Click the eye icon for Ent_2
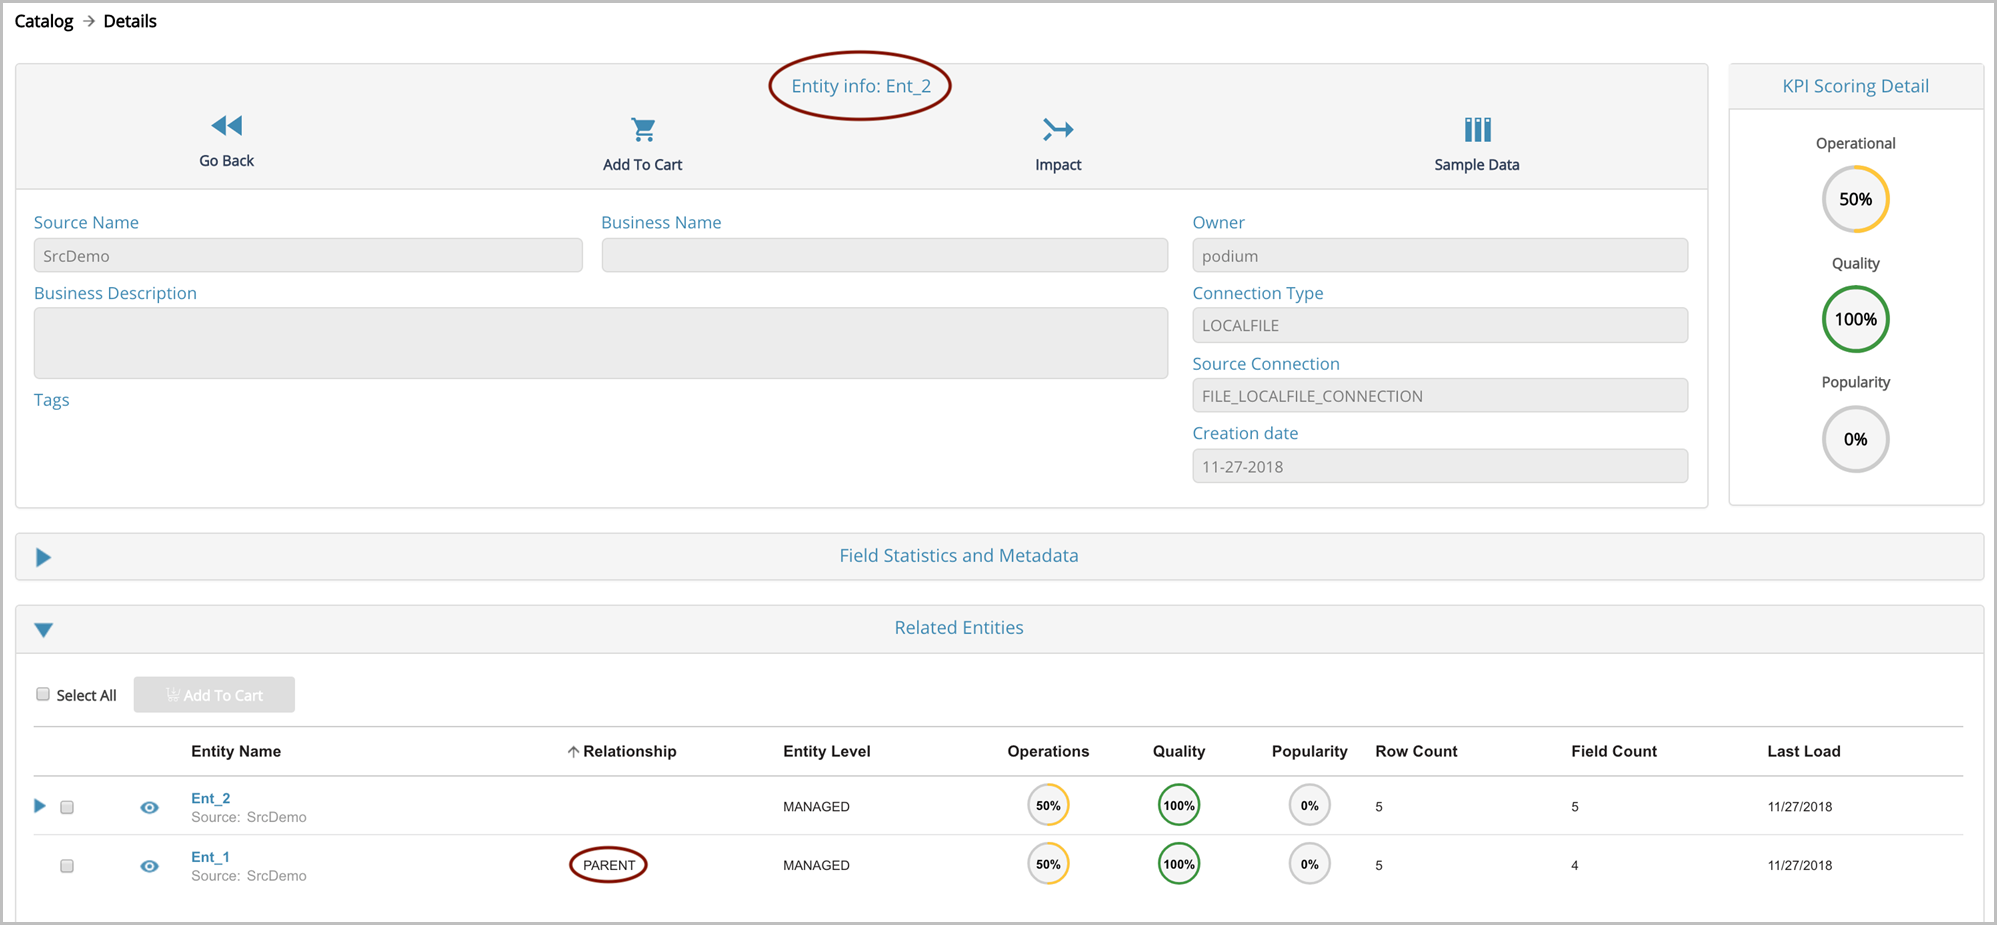The height and width of the screenshot is (925, 1997). (x=149, y=807)
